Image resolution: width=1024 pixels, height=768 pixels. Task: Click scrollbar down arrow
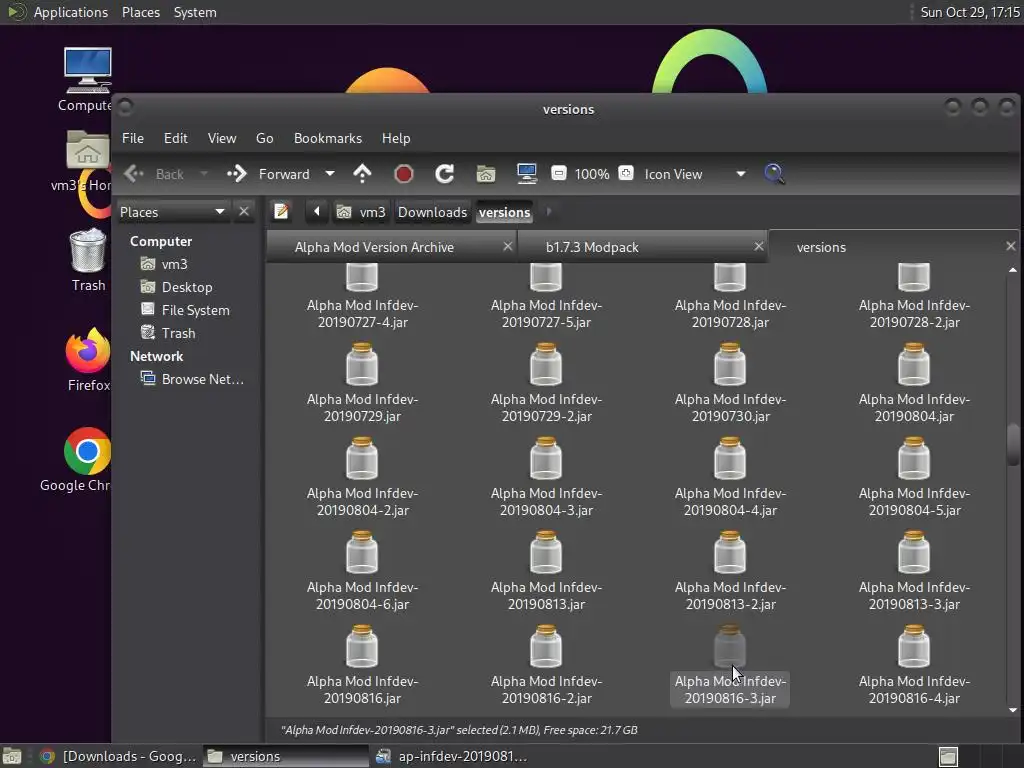[1013, 710]
